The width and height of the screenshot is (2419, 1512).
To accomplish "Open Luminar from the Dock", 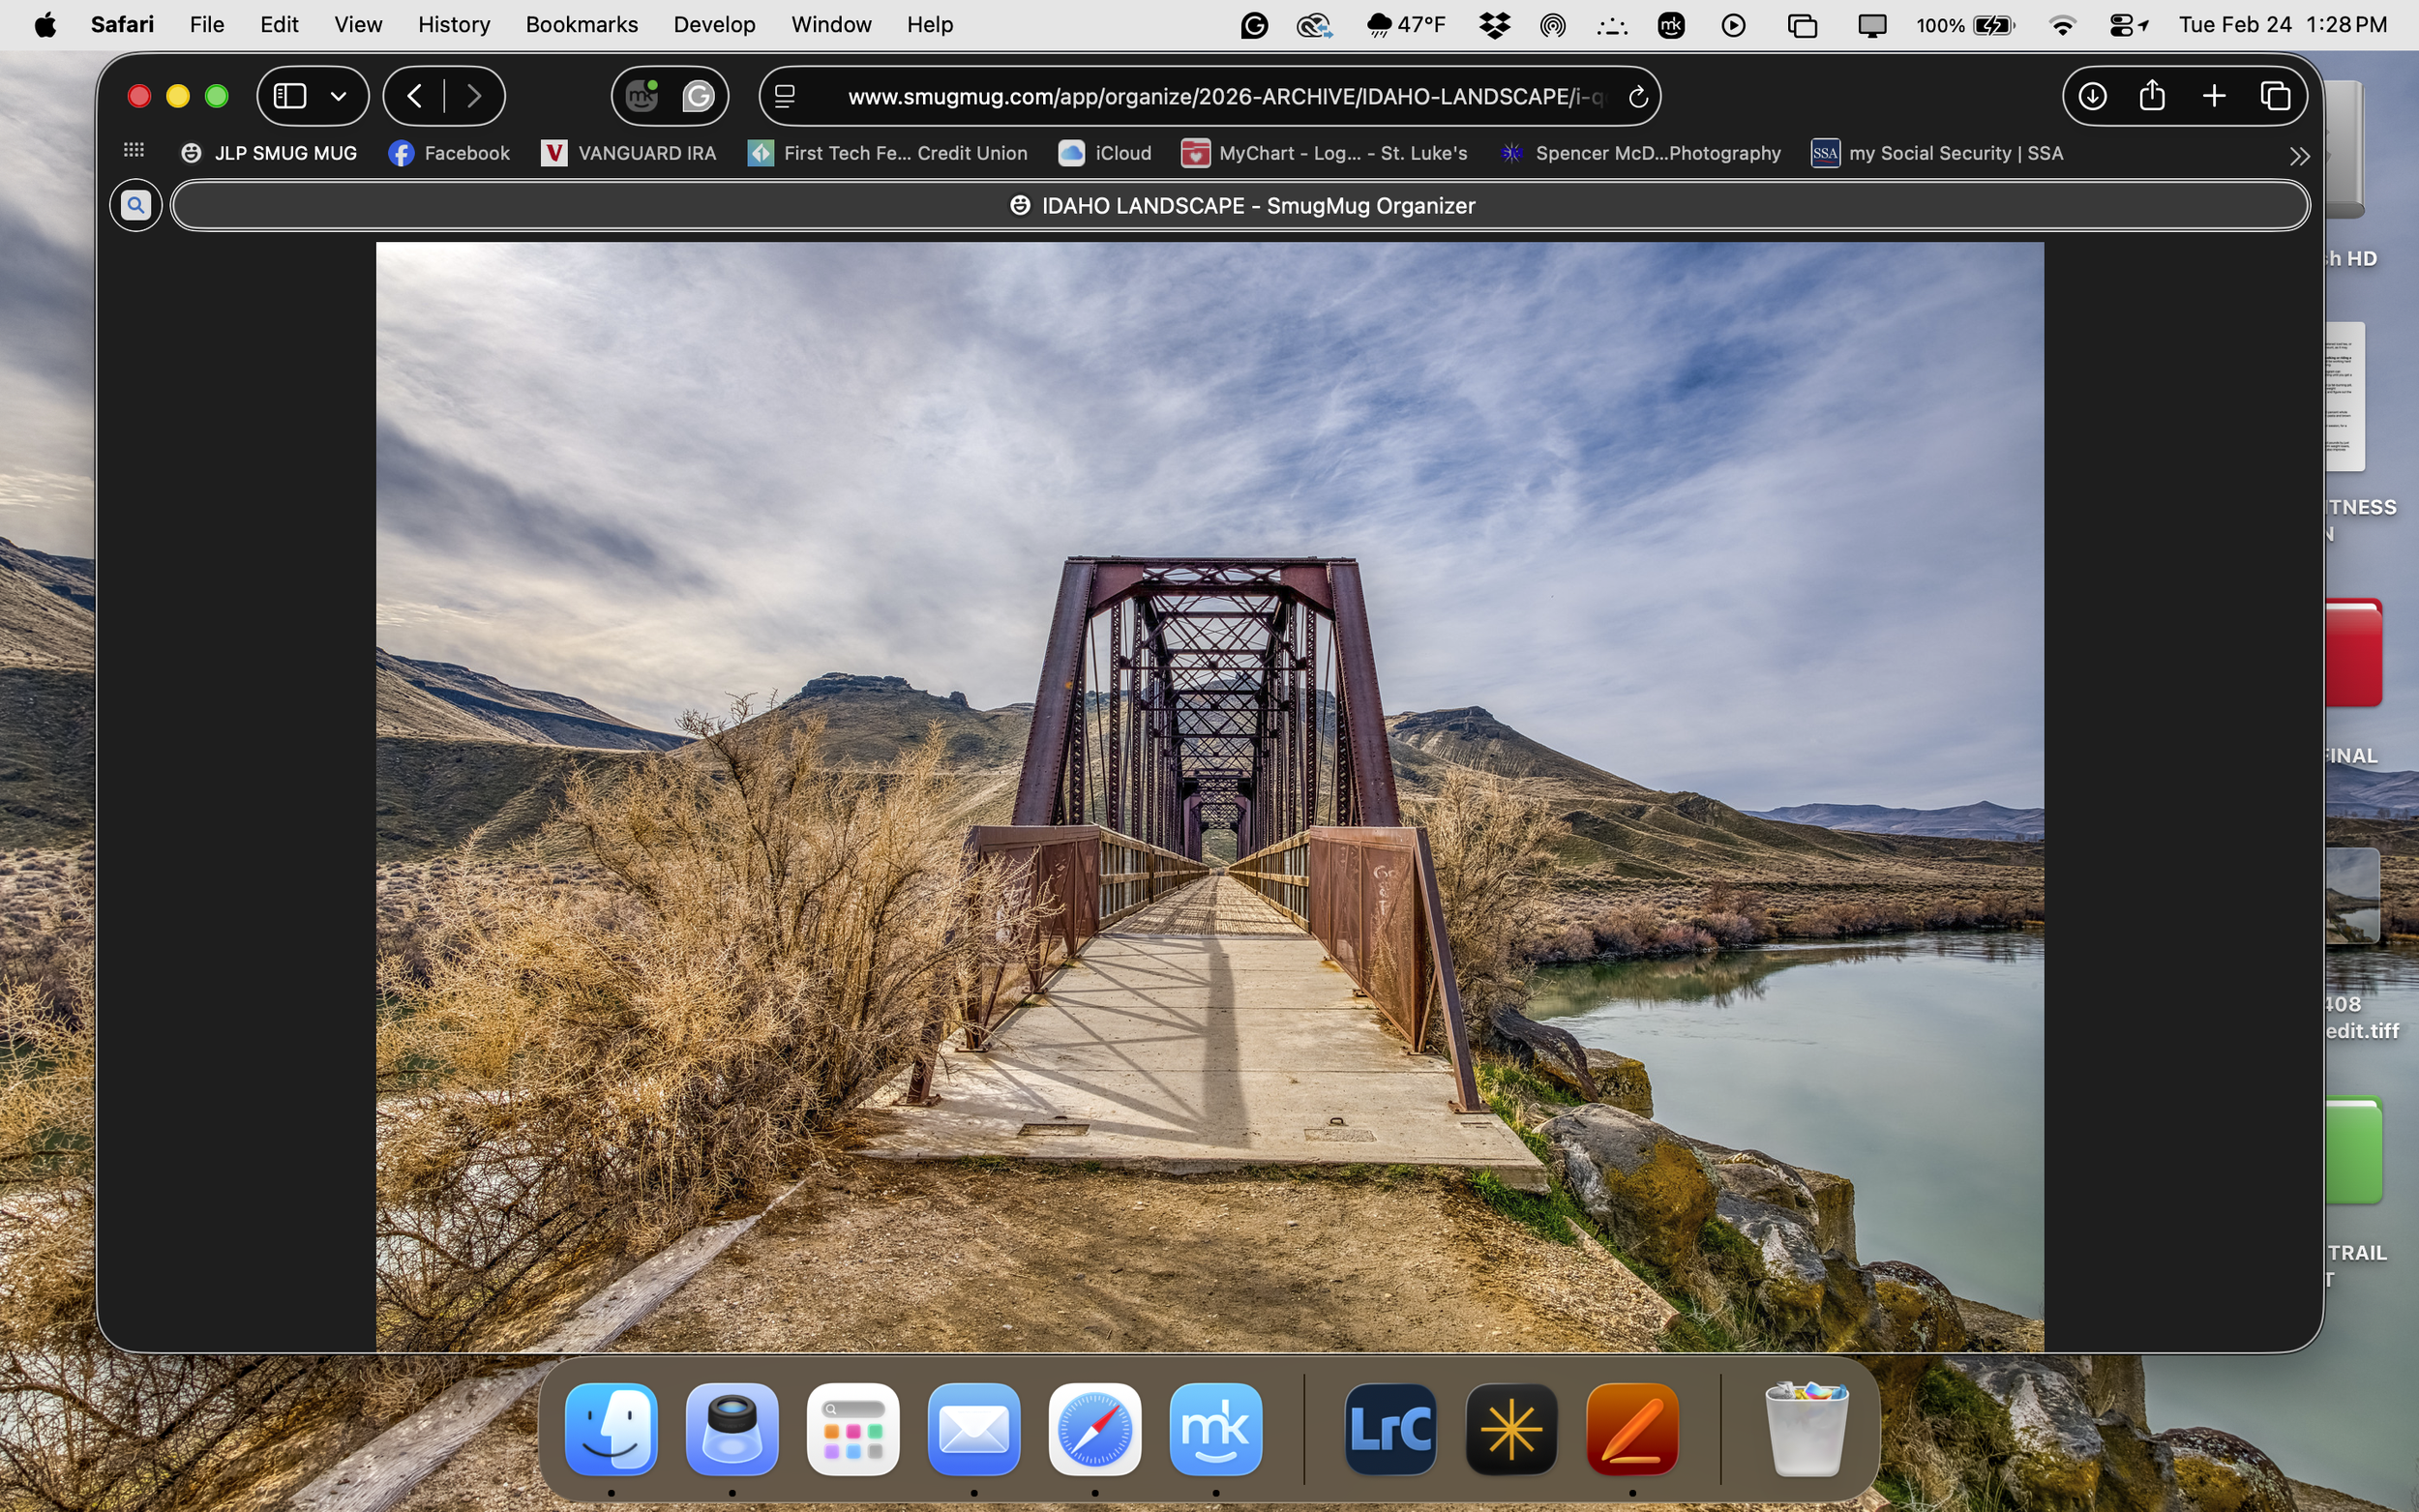I will click(1510, 1428).
